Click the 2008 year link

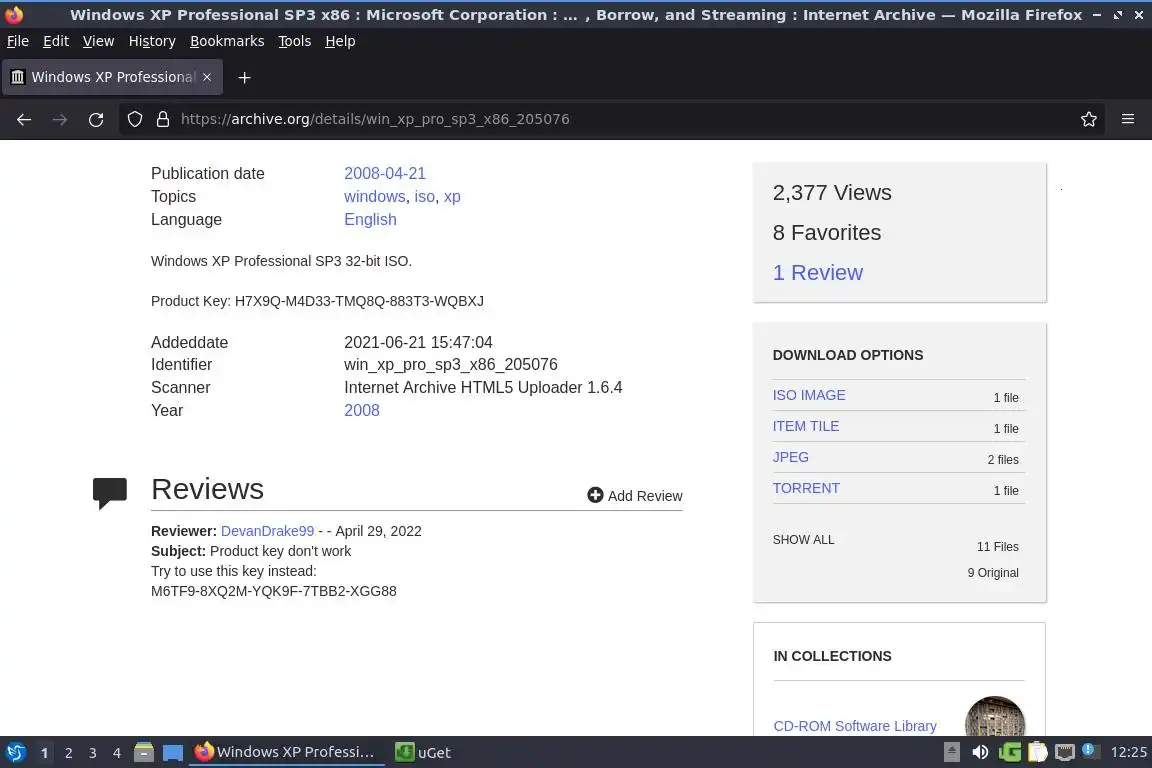[x=361, y=410]
